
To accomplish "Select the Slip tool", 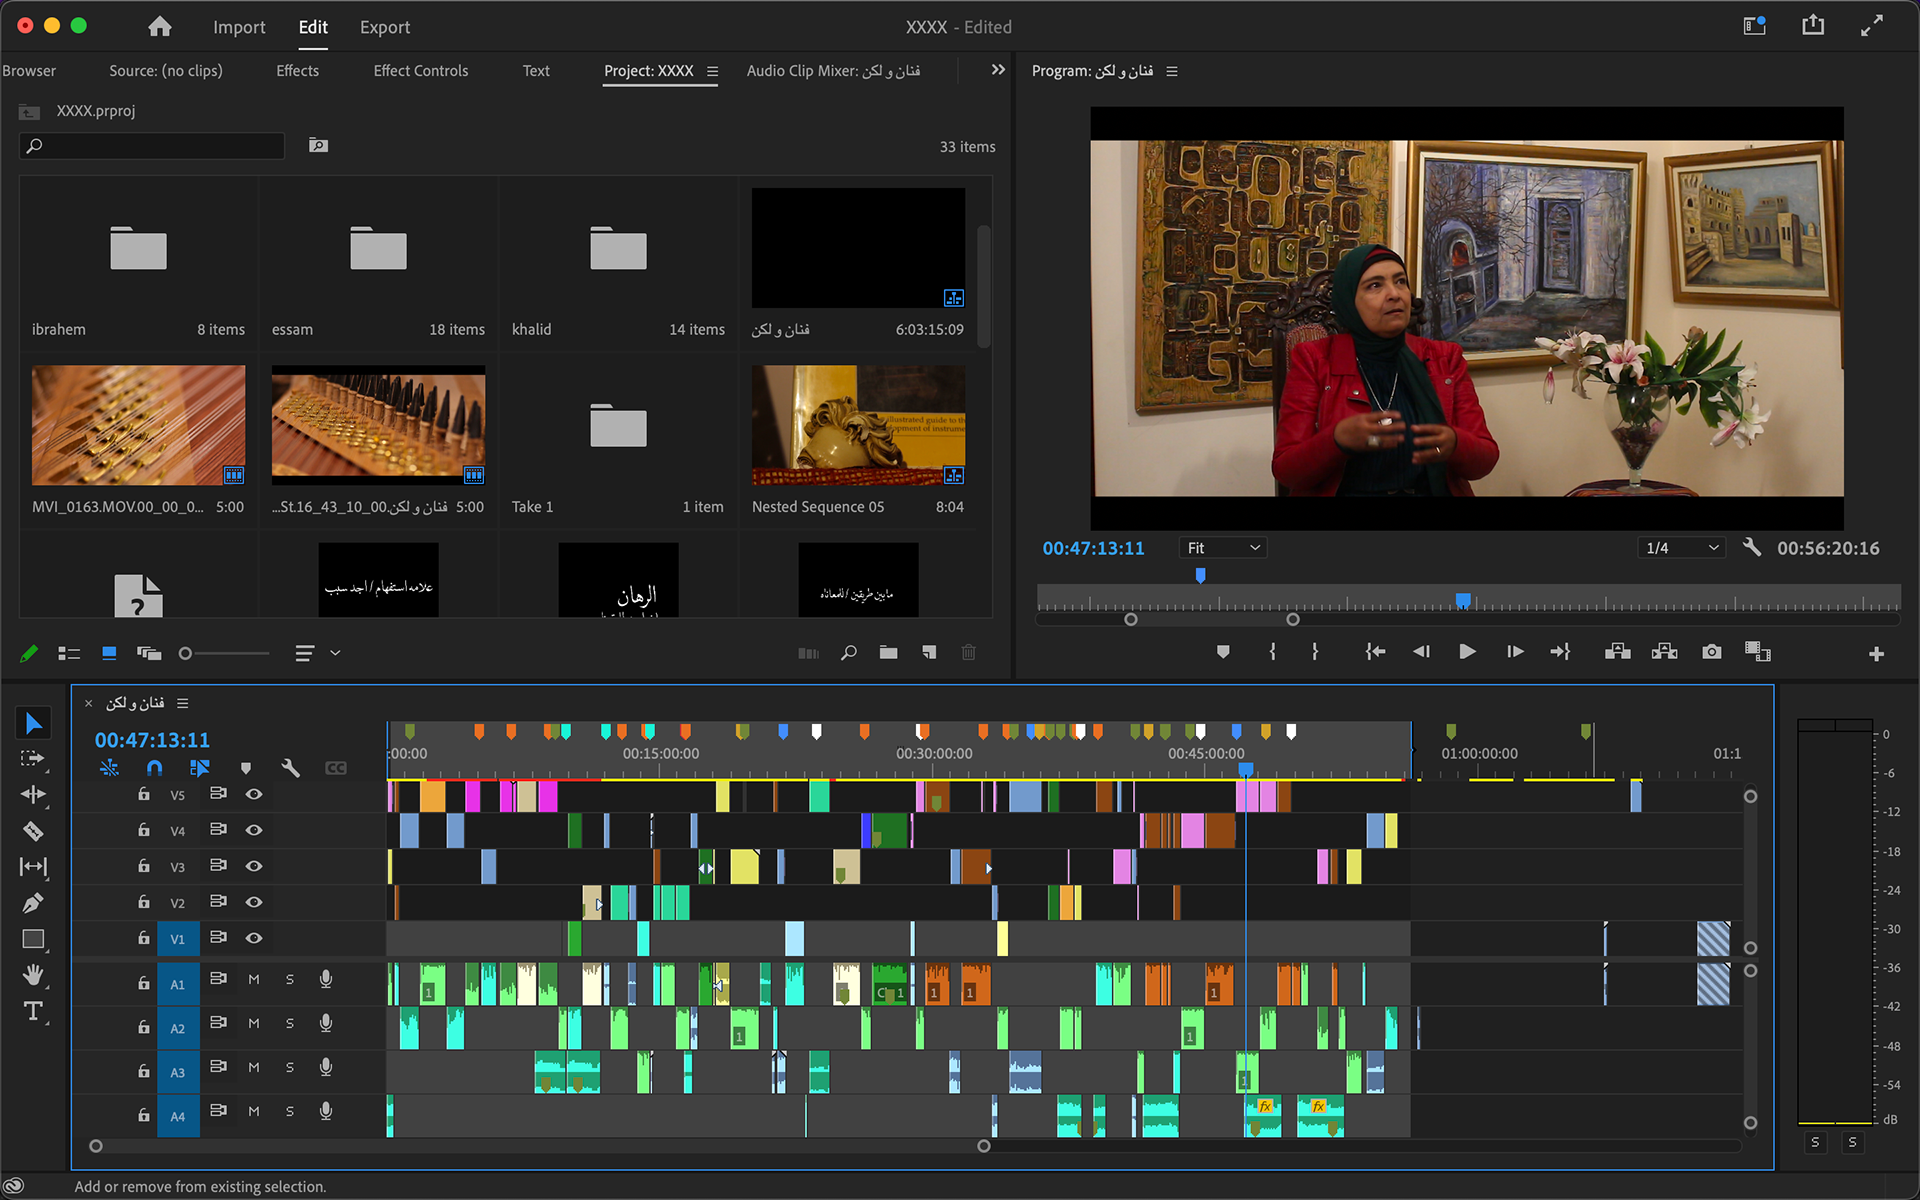I will 33,867.
